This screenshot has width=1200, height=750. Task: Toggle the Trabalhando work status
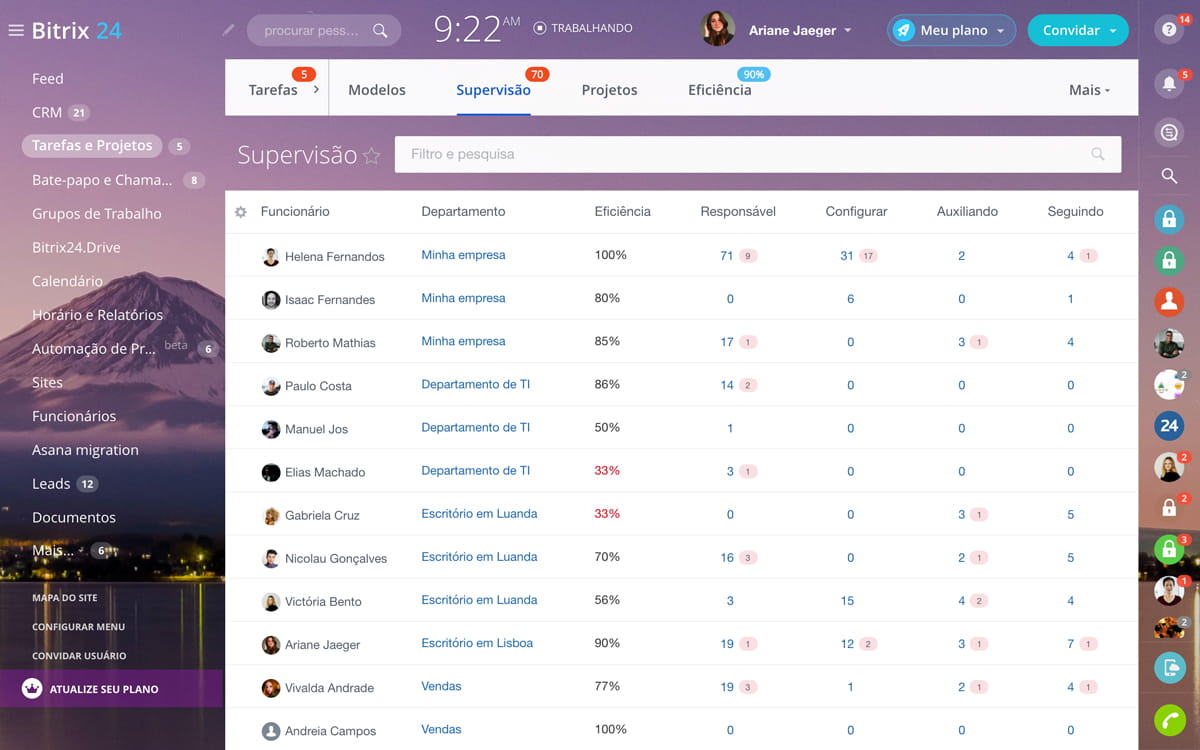pyautogui.click(x=583, y=29)
